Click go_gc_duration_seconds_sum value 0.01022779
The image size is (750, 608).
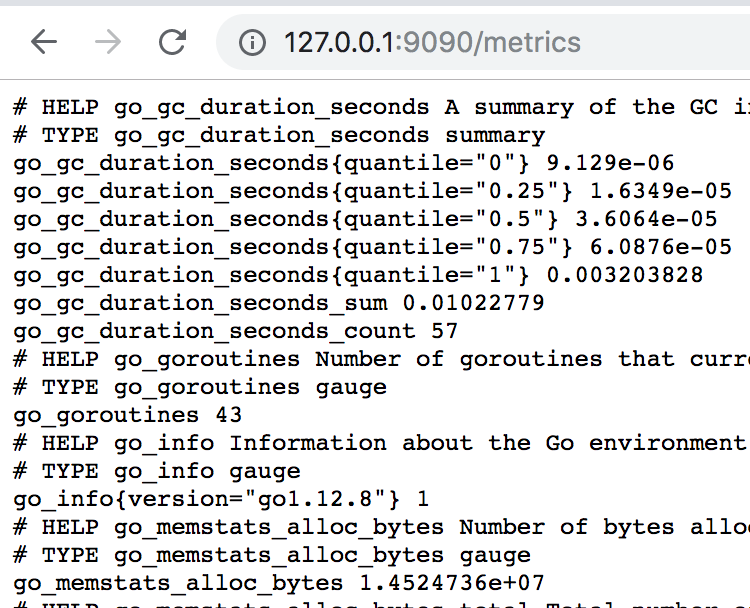(x=474, y=303)
